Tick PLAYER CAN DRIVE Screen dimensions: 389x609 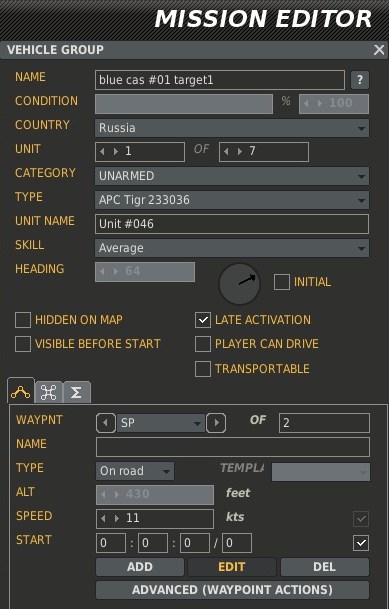coord(203,344)
